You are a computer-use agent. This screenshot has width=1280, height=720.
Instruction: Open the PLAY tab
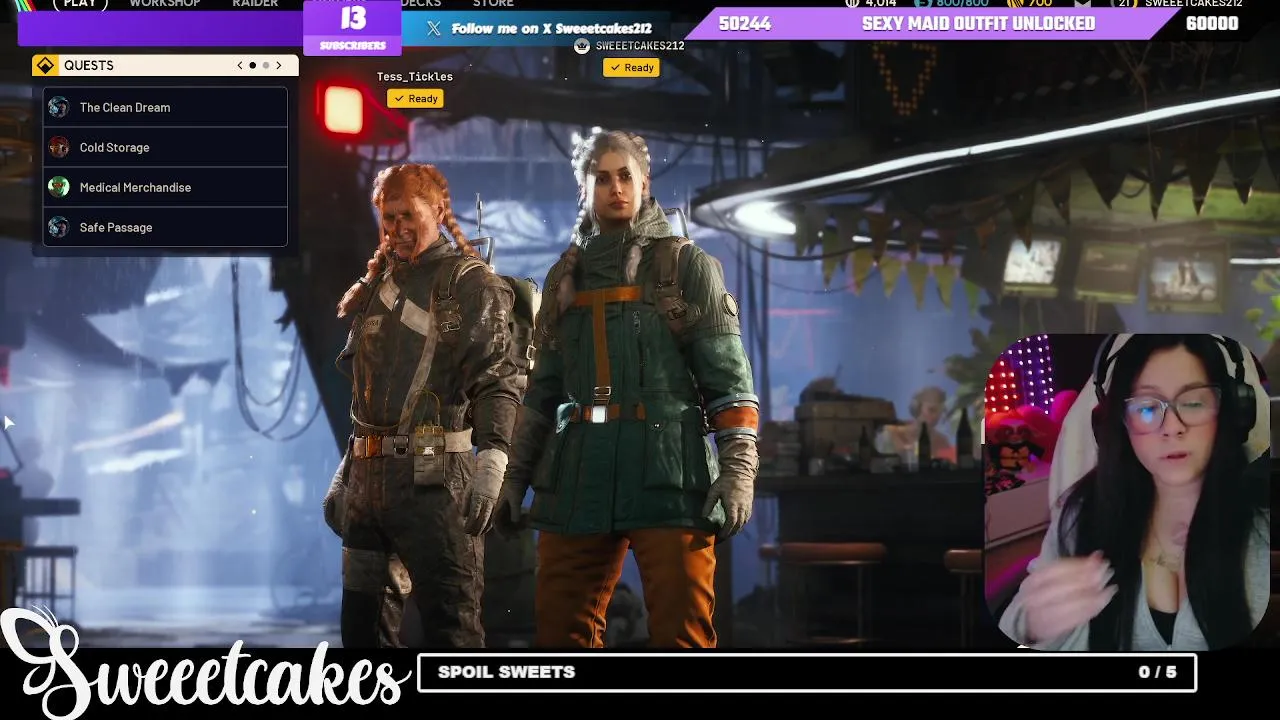[80, 4]
